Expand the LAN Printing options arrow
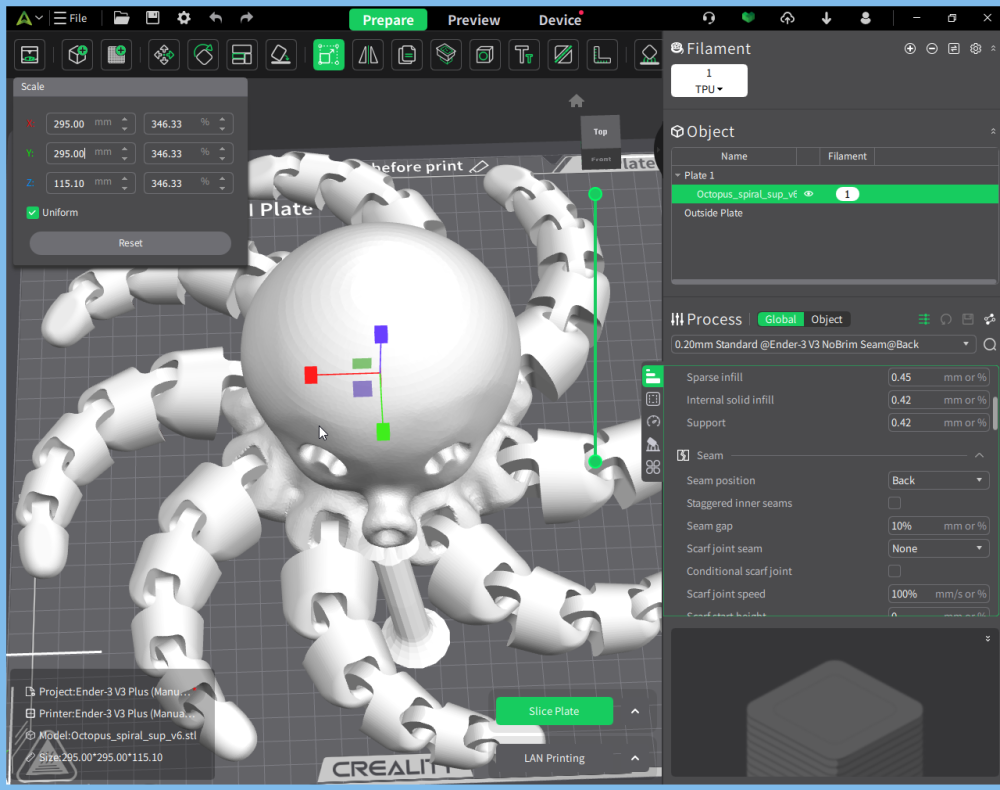1000x790 pixels. [x=635, y=758]
